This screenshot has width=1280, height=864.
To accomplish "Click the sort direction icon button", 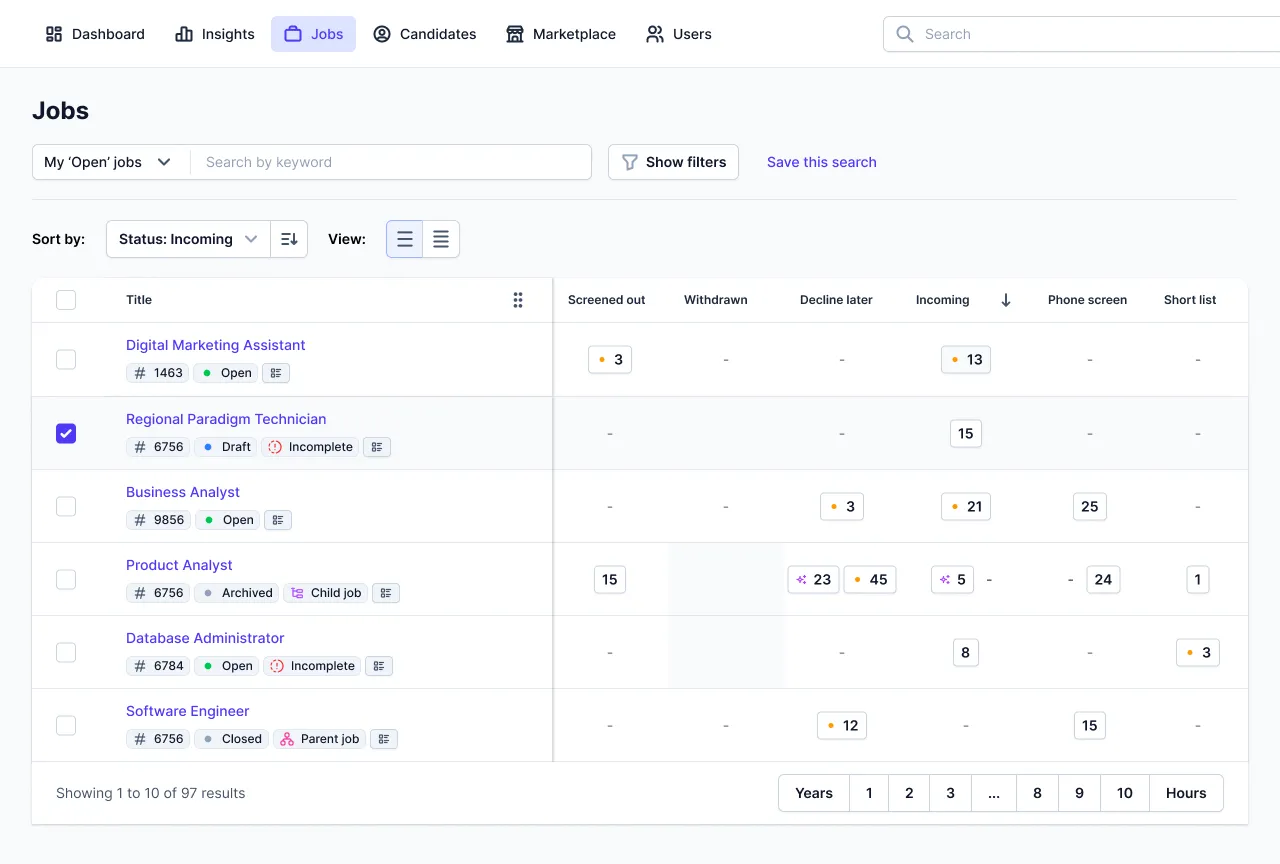I will tap(289, 239).
